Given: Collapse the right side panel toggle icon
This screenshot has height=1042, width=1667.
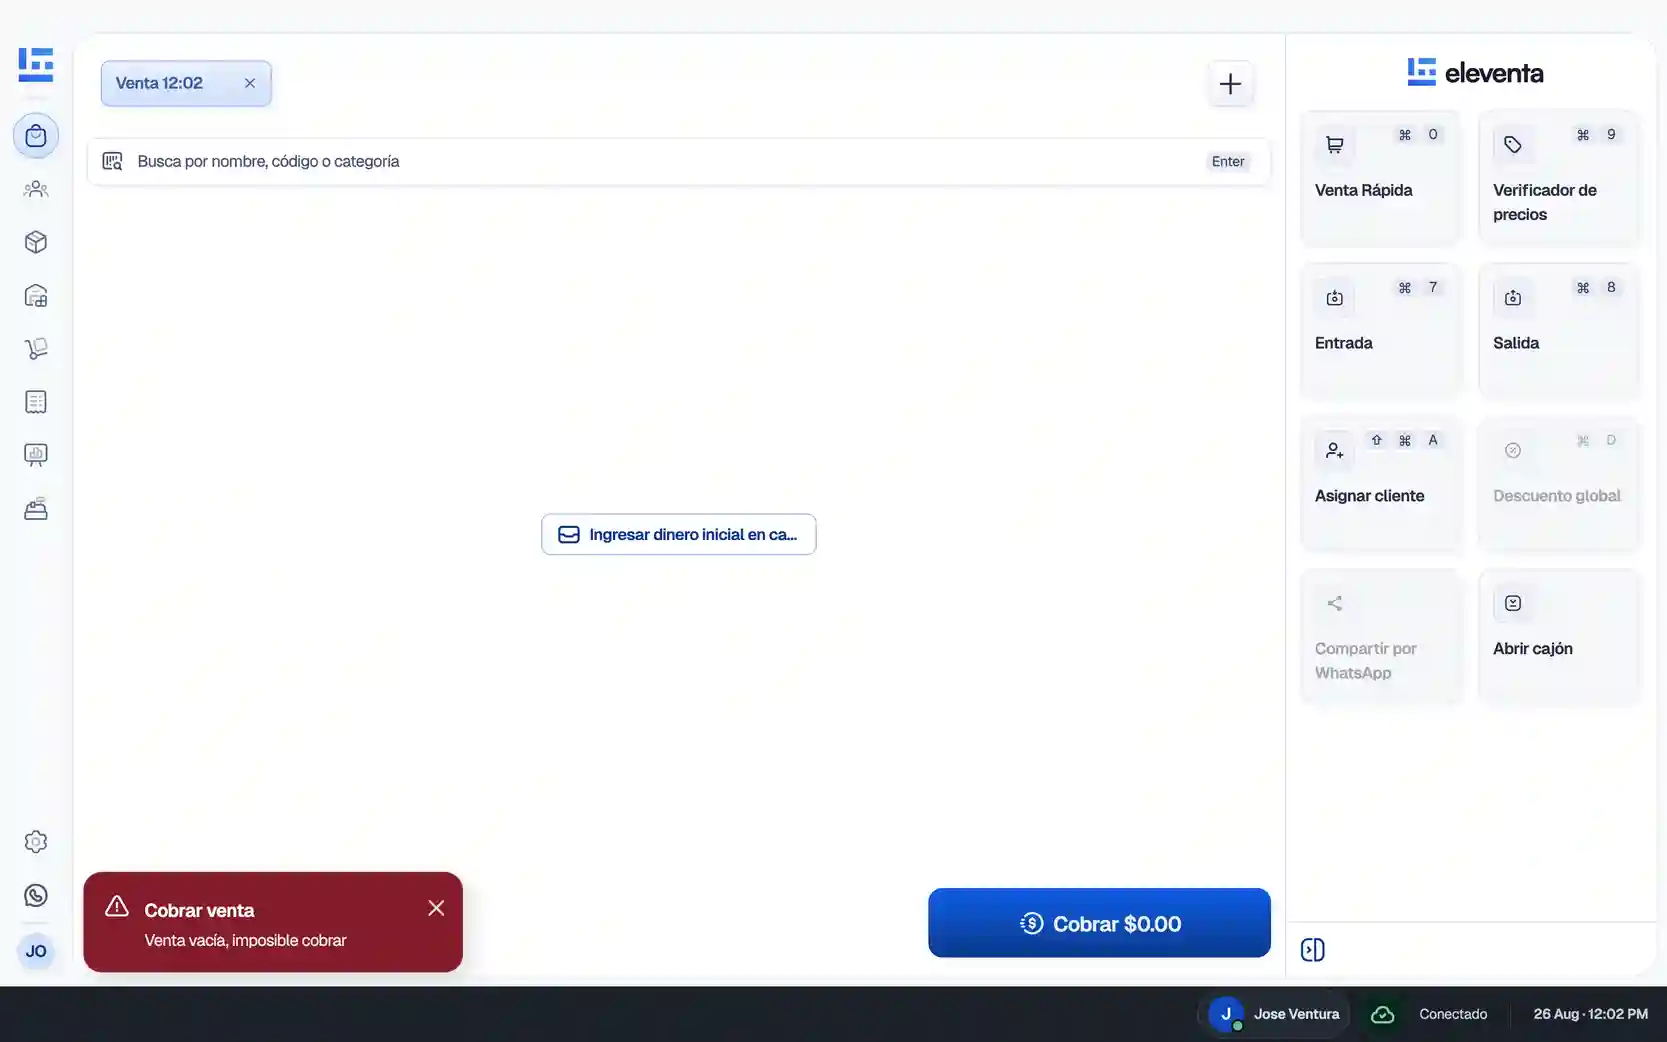Looking at the screenshot, I should [1313, 950].
